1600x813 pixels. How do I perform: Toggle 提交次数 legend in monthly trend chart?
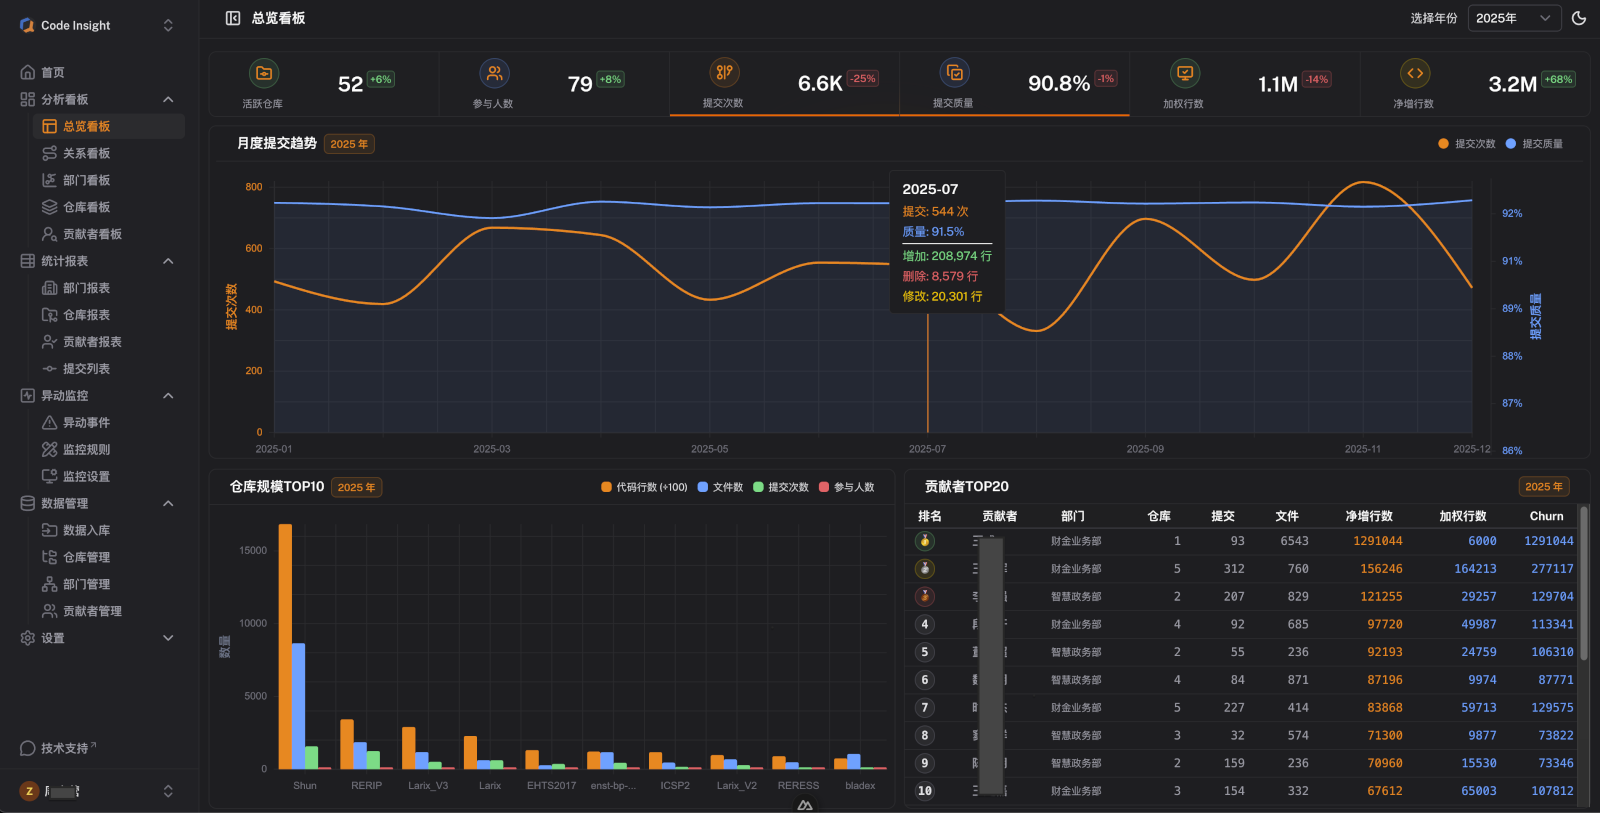pyautogui.click(x=1467, y=144)
